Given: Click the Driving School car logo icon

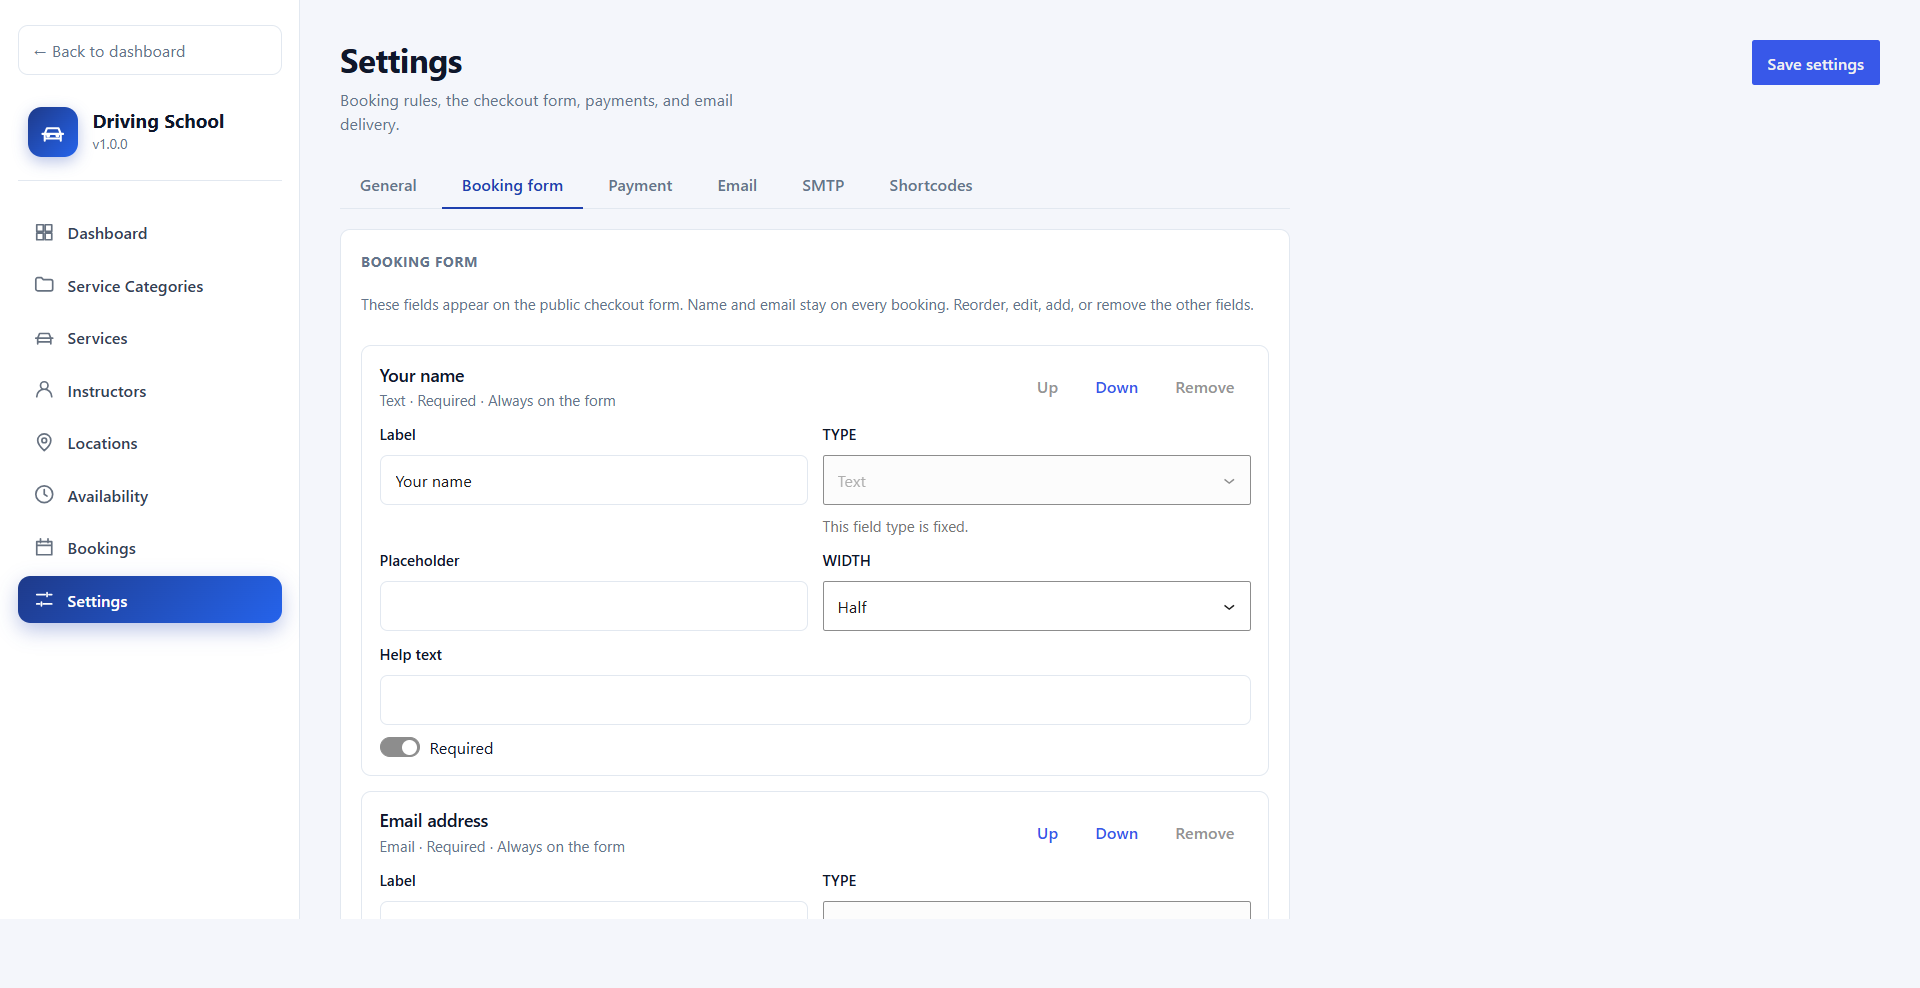Looking at the screenshot, I should [x=53, y=132].
